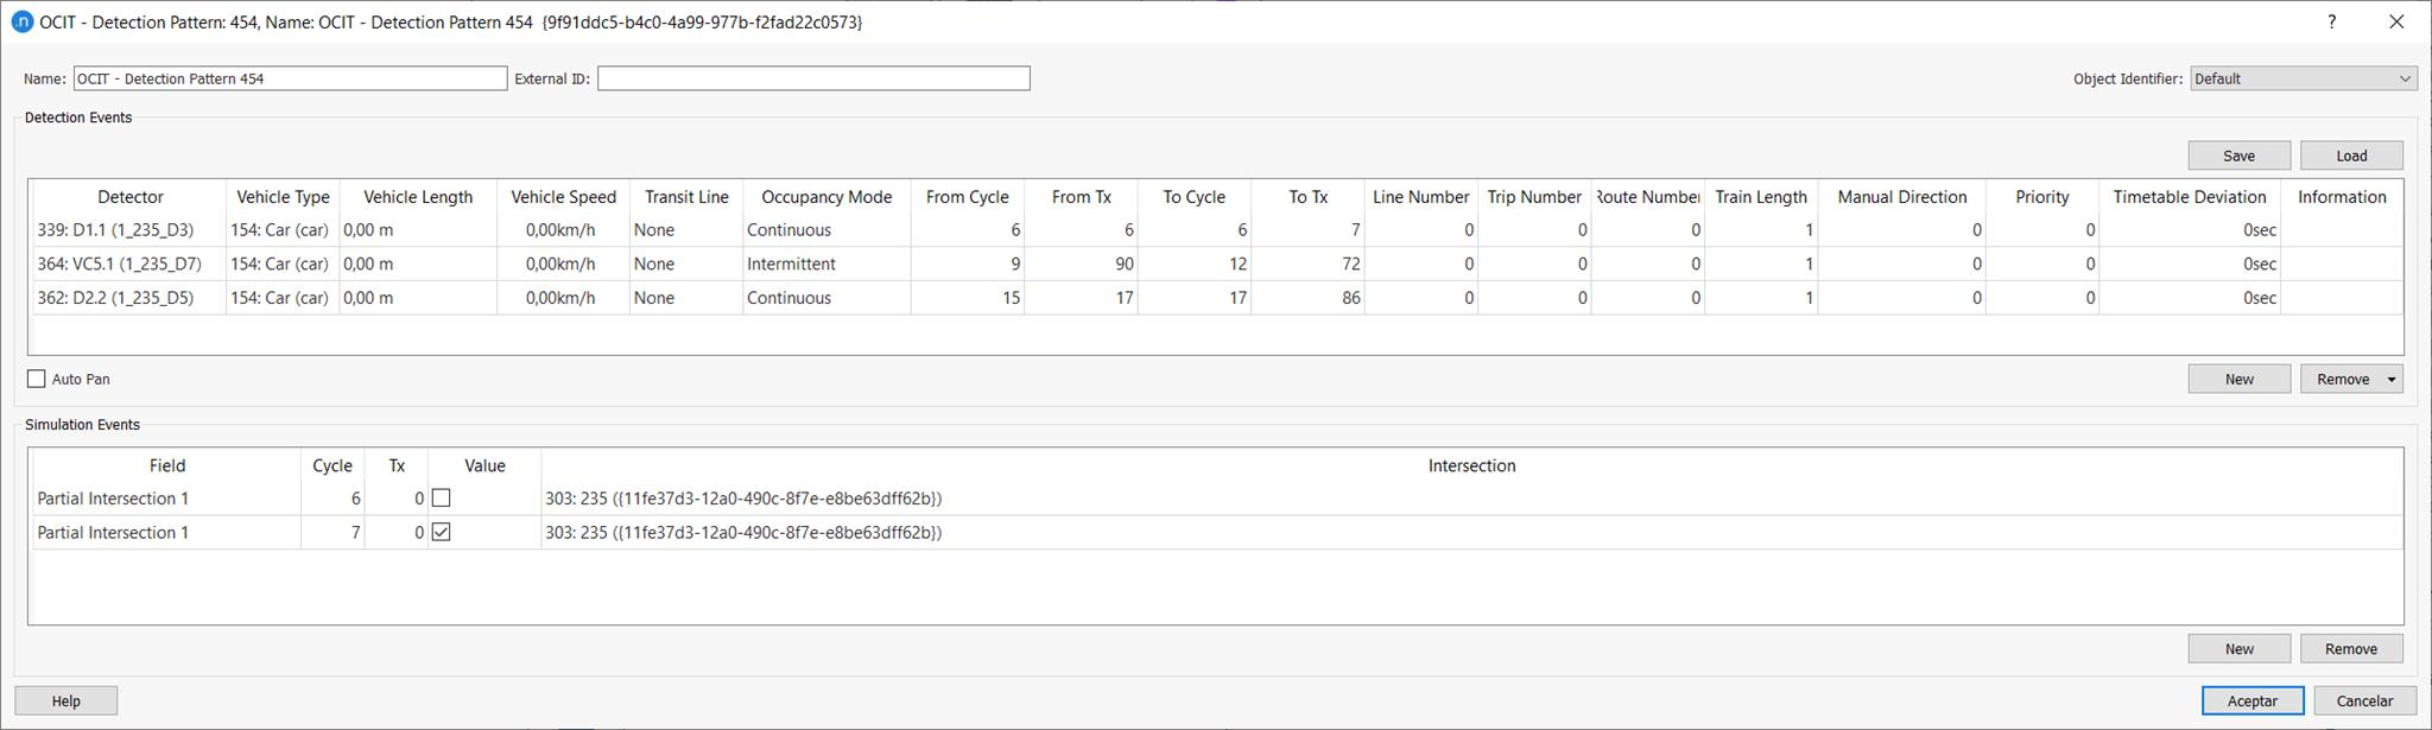Focus the External ID field
Image resolution: width=2432 pixels, height=730 pixels.
point(813,78)
